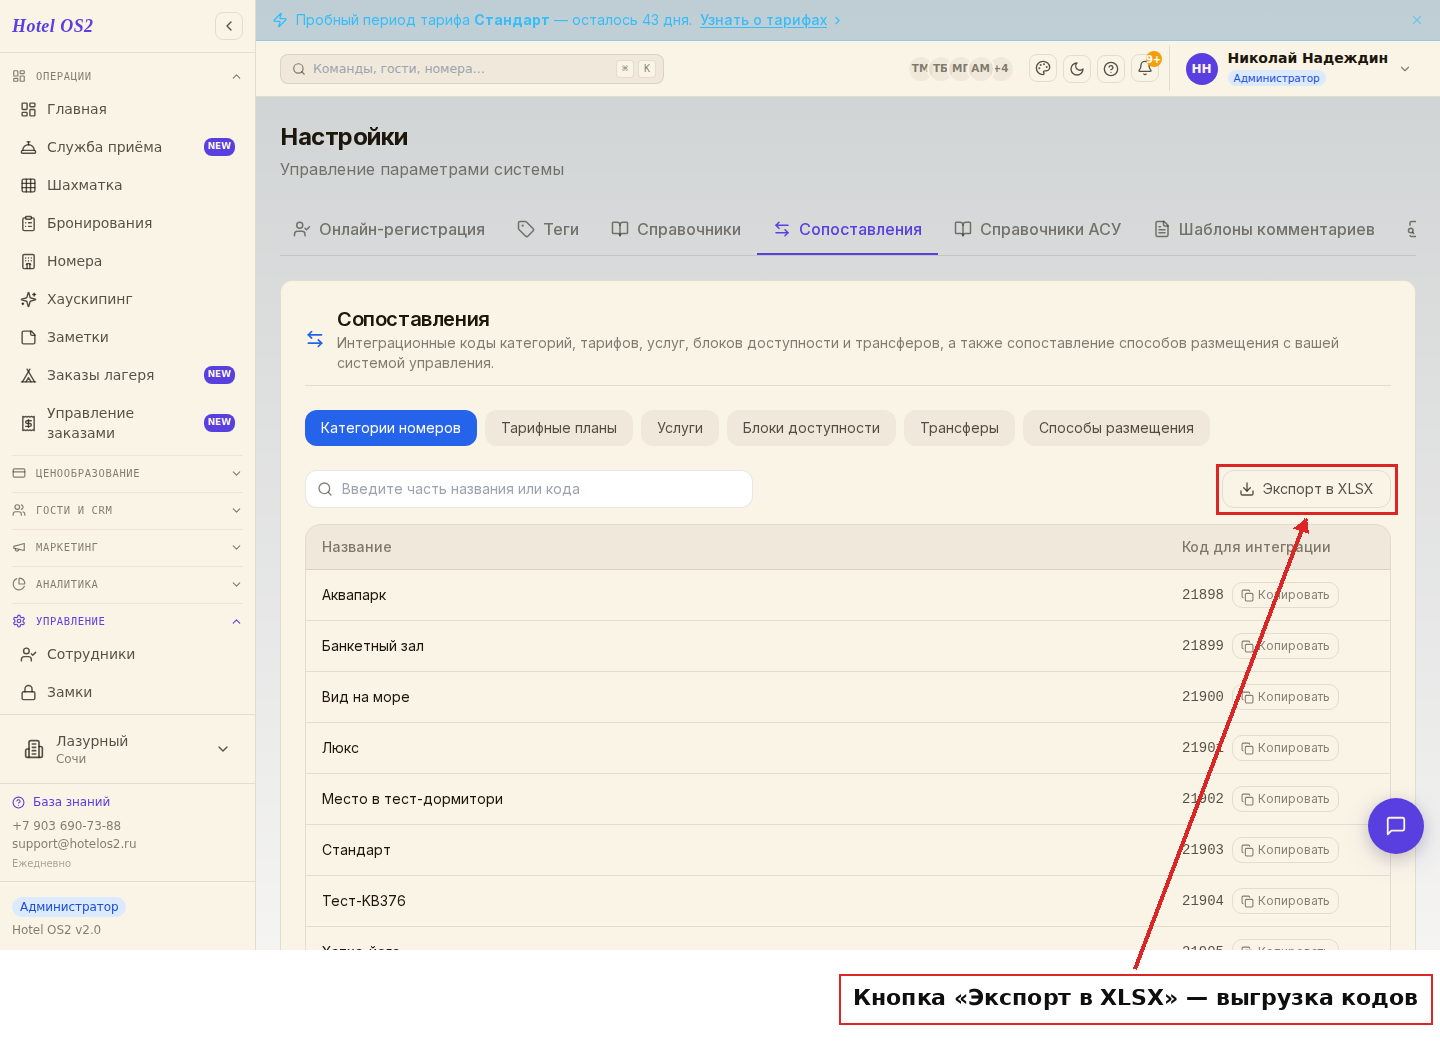This screenshot has height=1048, width=1440.
Task: Open the theme palette icon
Action: [1043, 69]
